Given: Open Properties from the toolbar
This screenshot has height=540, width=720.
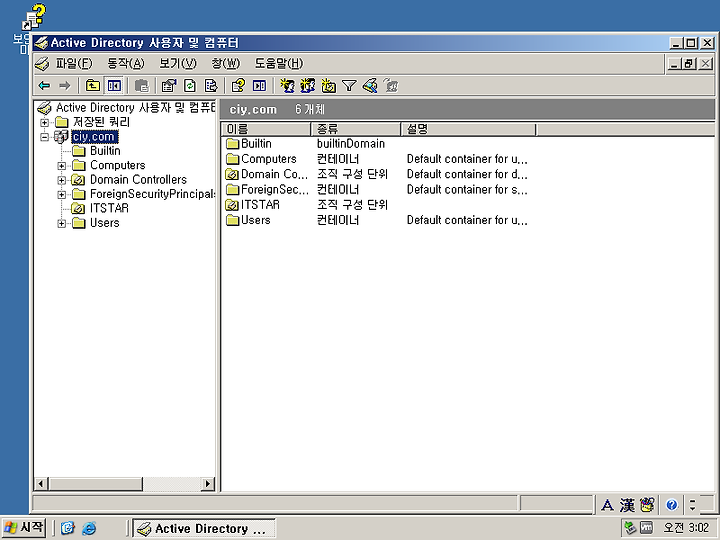Looking at the screenshot, I should [x=169, y=85].
